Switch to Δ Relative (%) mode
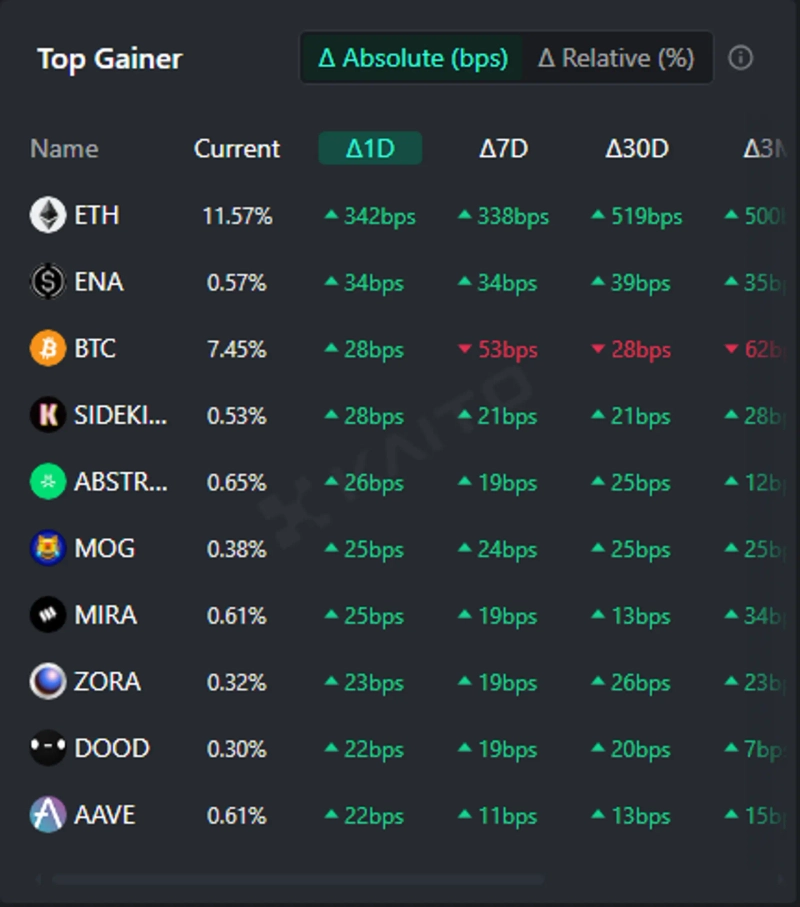Viewport: 800px width, 907px height. (616, 58)
